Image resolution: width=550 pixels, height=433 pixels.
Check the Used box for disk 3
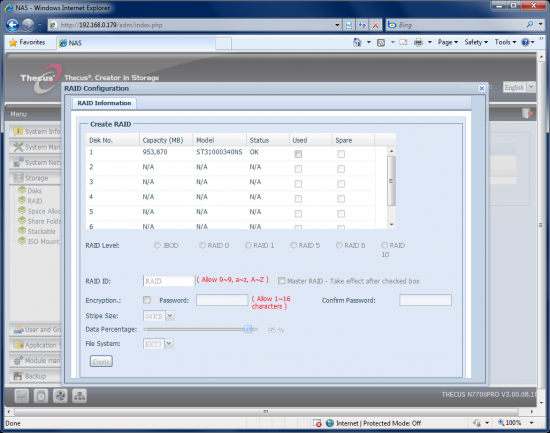pyautogui.click(x=298, y=184)
